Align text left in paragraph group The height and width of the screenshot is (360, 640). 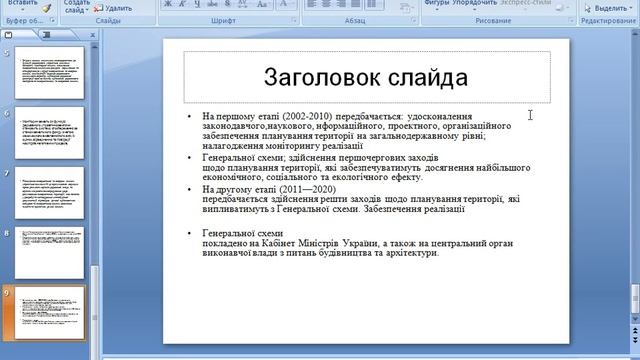pyautogui.click(x=311, y=4)
